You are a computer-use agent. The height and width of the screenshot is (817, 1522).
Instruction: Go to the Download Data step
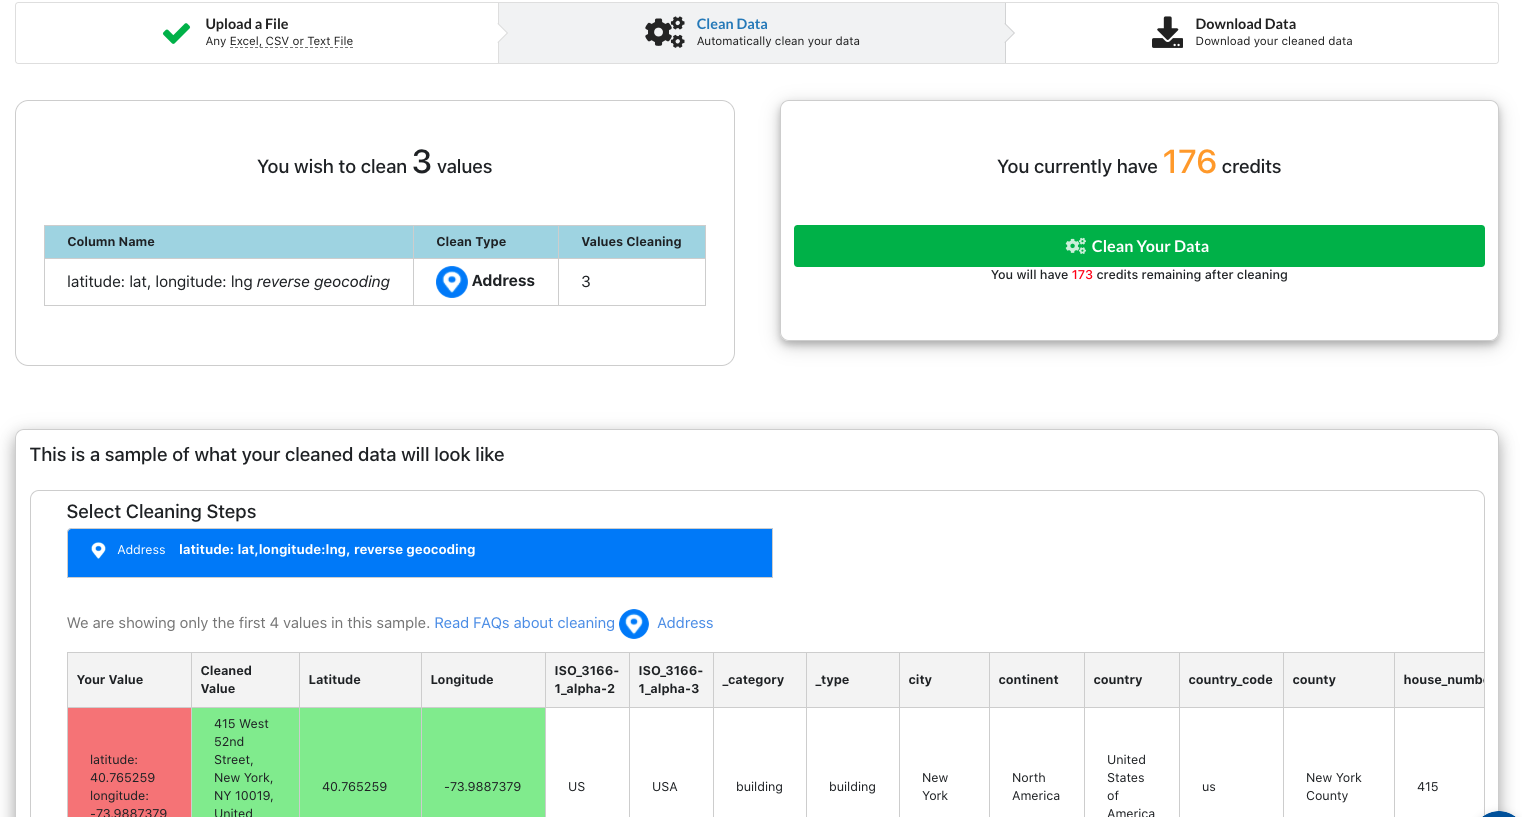point(1252,33)
